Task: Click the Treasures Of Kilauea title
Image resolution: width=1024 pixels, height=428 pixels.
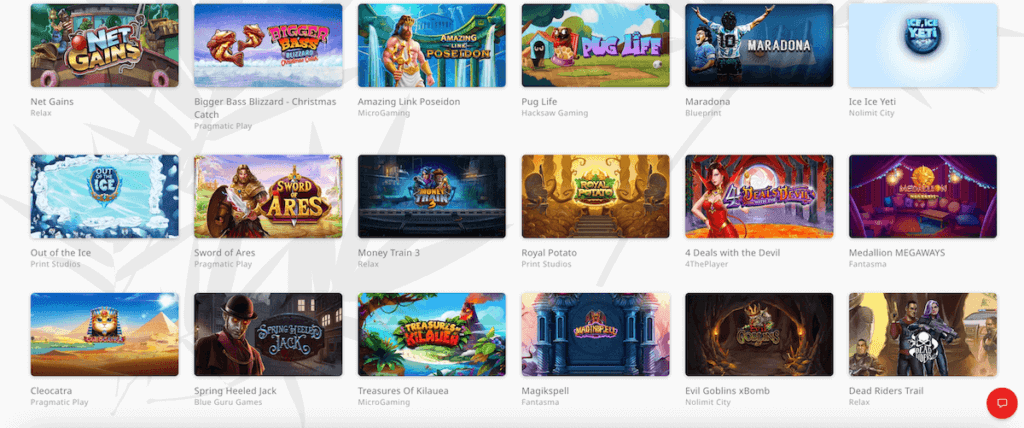Action: click(403, 391)
